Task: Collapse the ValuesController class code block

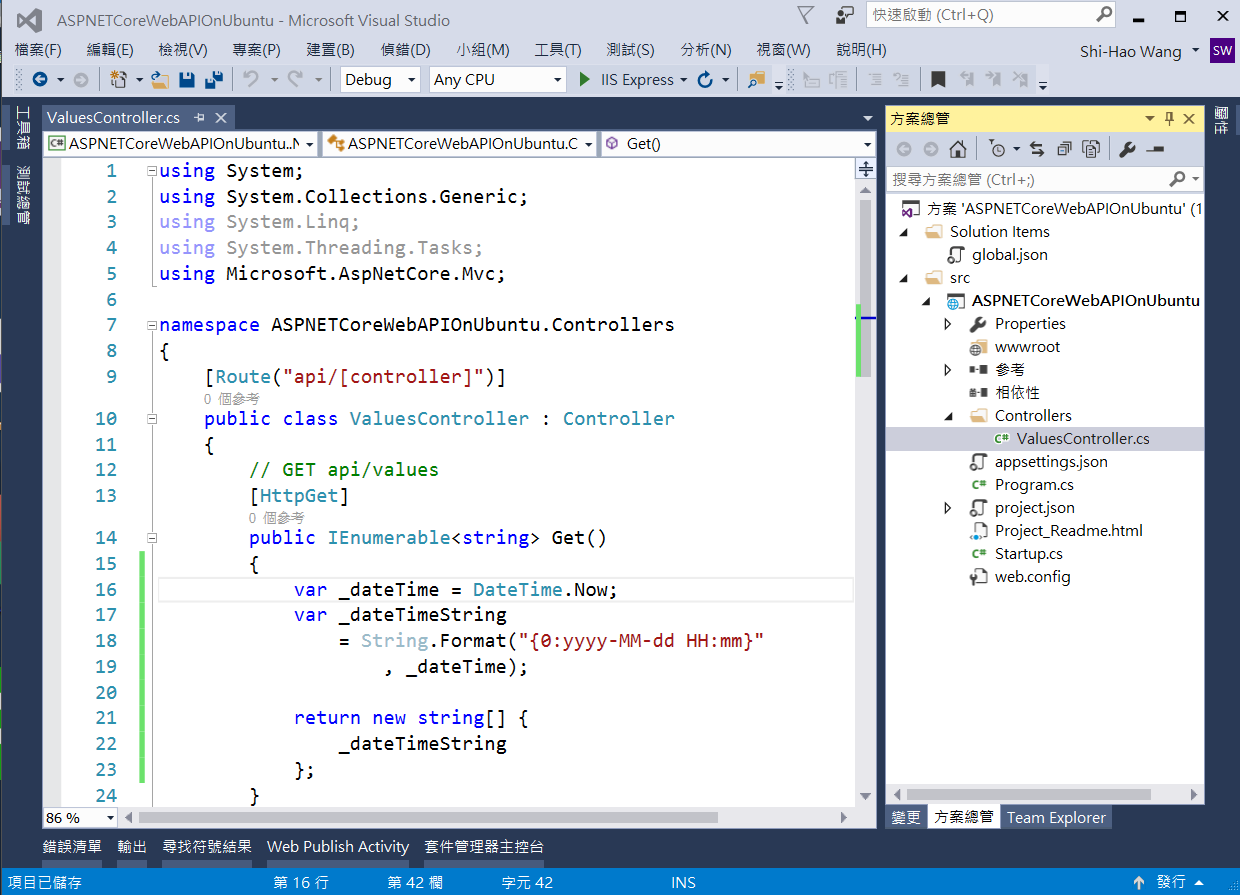Action: coord(151,419)
